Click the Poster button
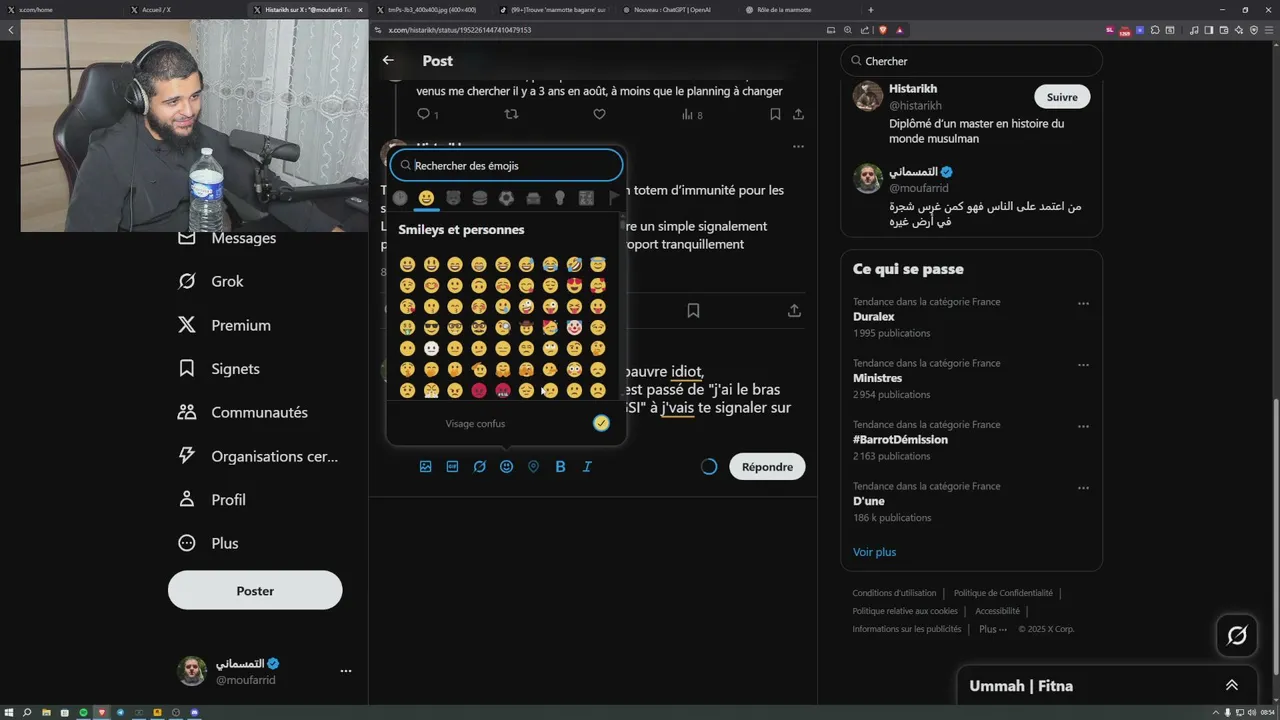This screenshot has height=720, width=1280. point(255,590)
